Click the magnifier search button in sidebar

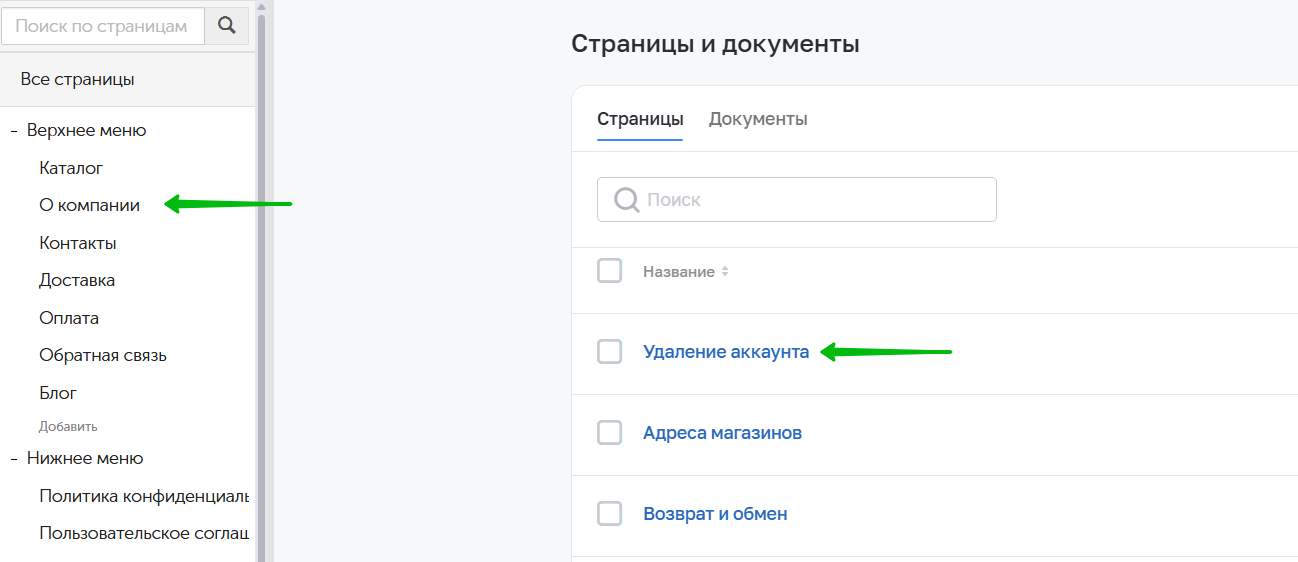pos(226,26)
